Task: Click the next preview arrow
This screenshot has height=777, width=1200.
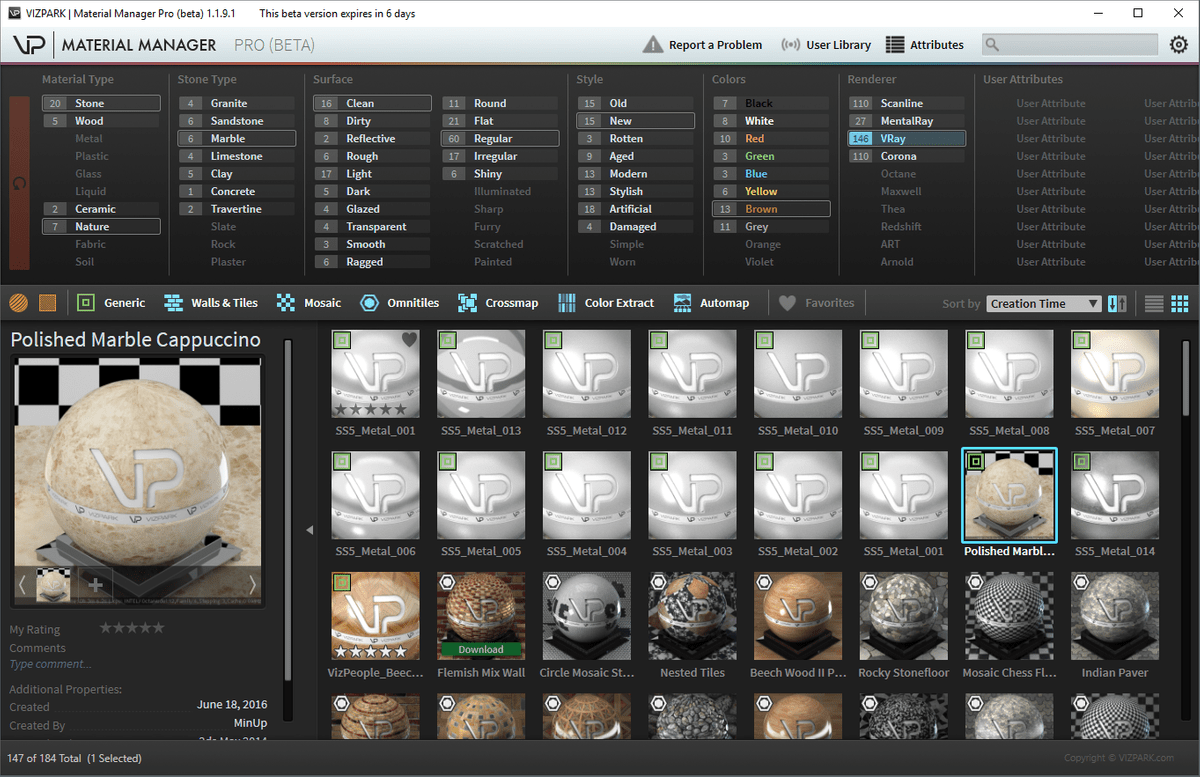Action: (251, 586)
